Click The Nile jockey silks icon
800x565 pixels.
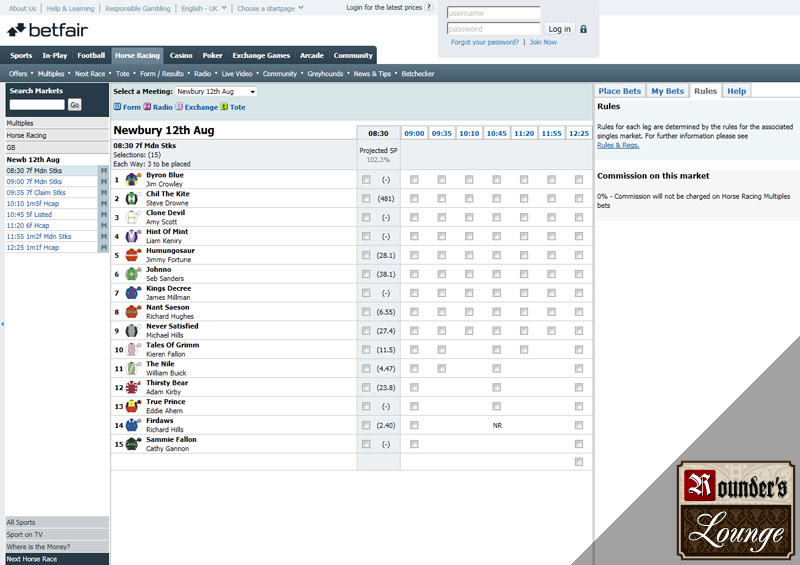133,368
